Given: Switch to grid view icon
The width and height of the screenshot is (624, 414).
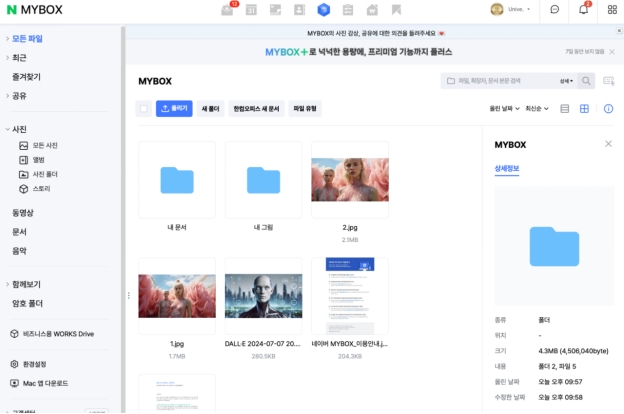Looking at the screenshot, I should coord(584,109).
